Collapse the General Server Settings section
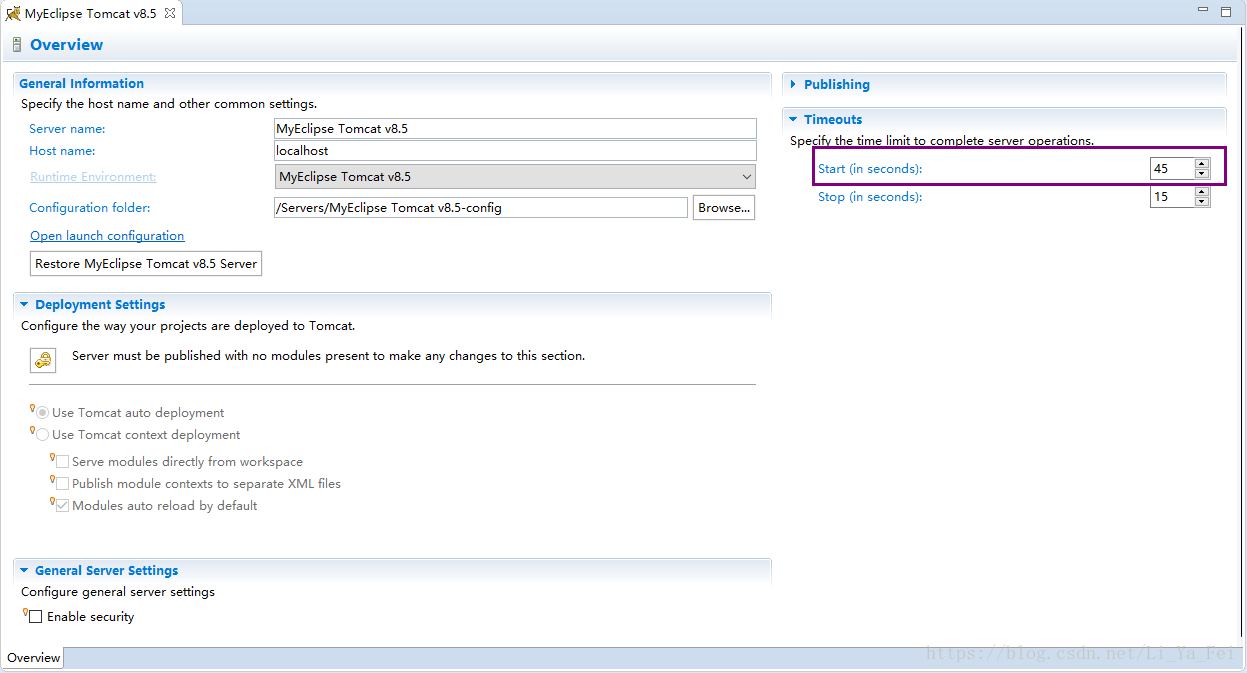Viewport: 1247px width, 673px height. click(x=24, y=571)
